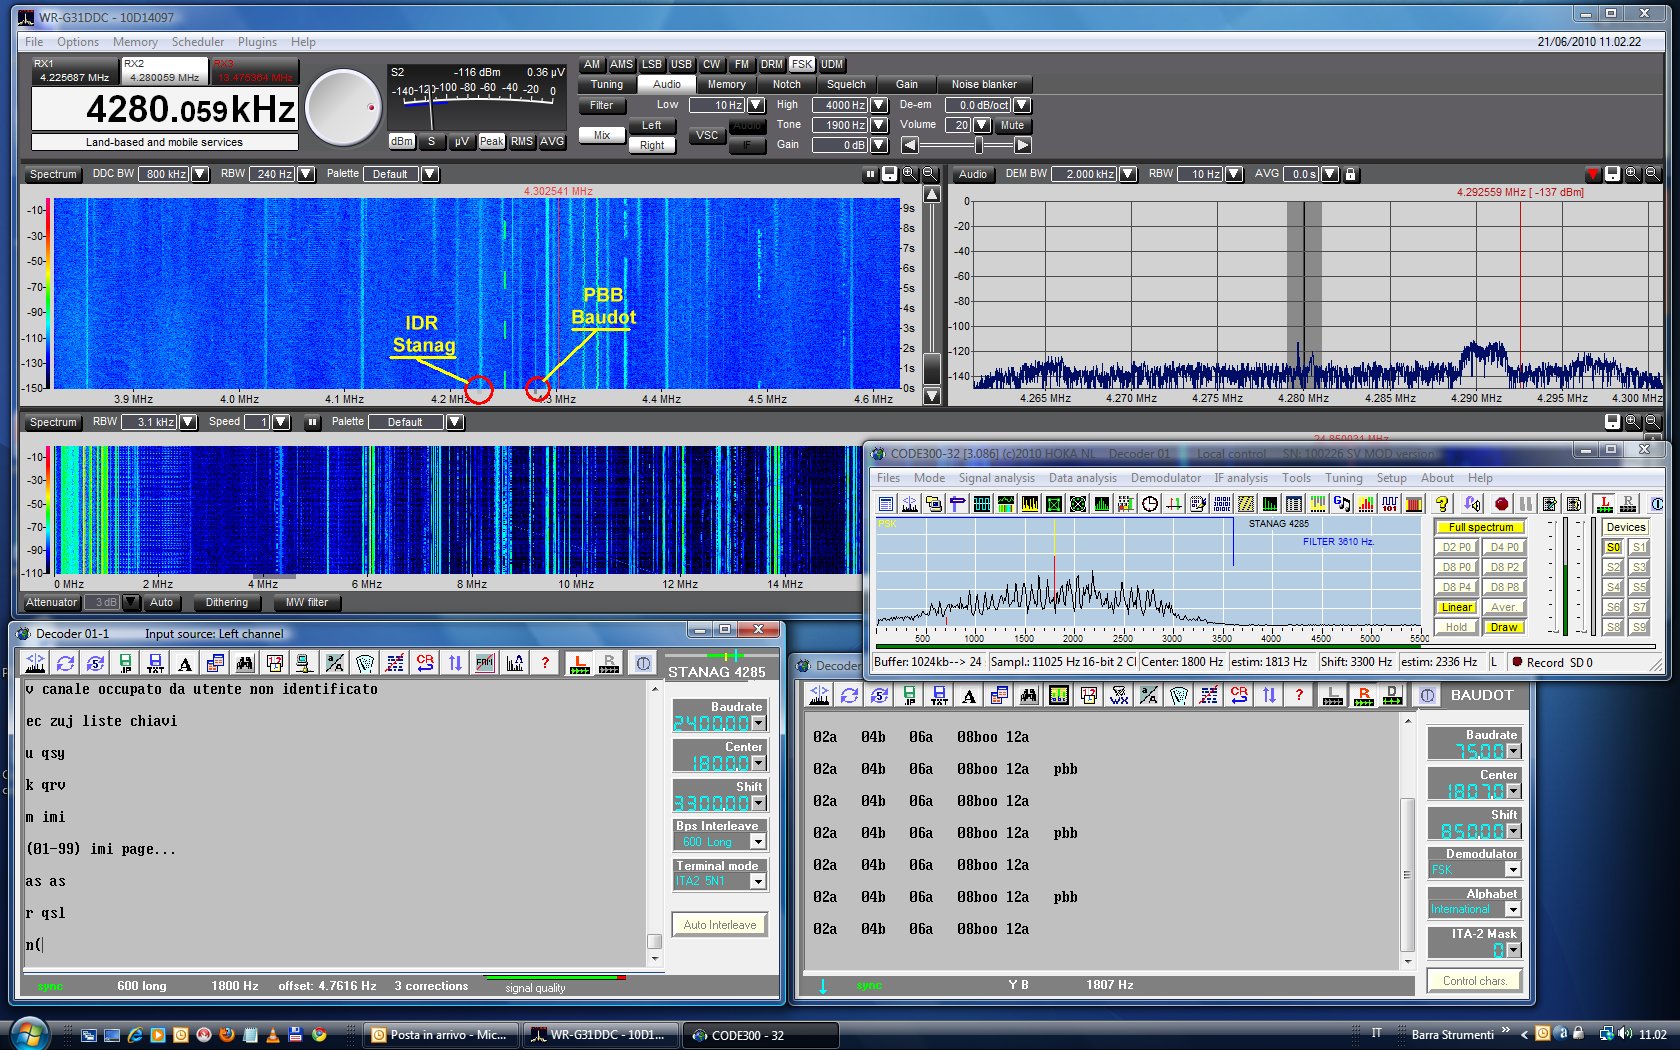Screen dimensions: 1680x1050
Task: Click the up-down arrows icon in Decoder 01-1
Action: [x=455, y=662]
